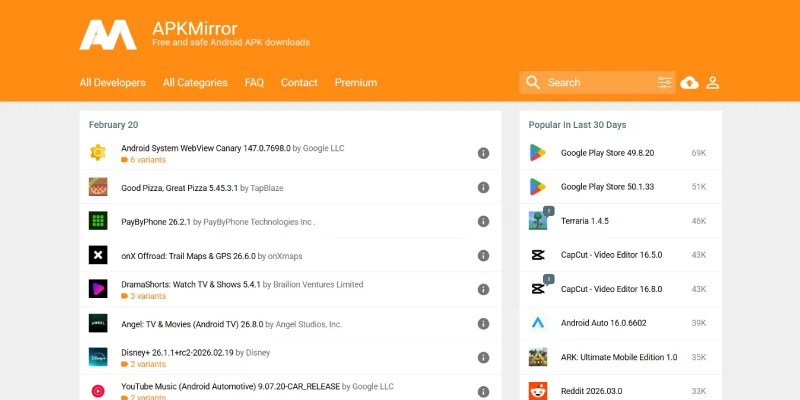
Task: Click the ARK Ultimate Mobile Edition icon
Action: coord(538,357)
